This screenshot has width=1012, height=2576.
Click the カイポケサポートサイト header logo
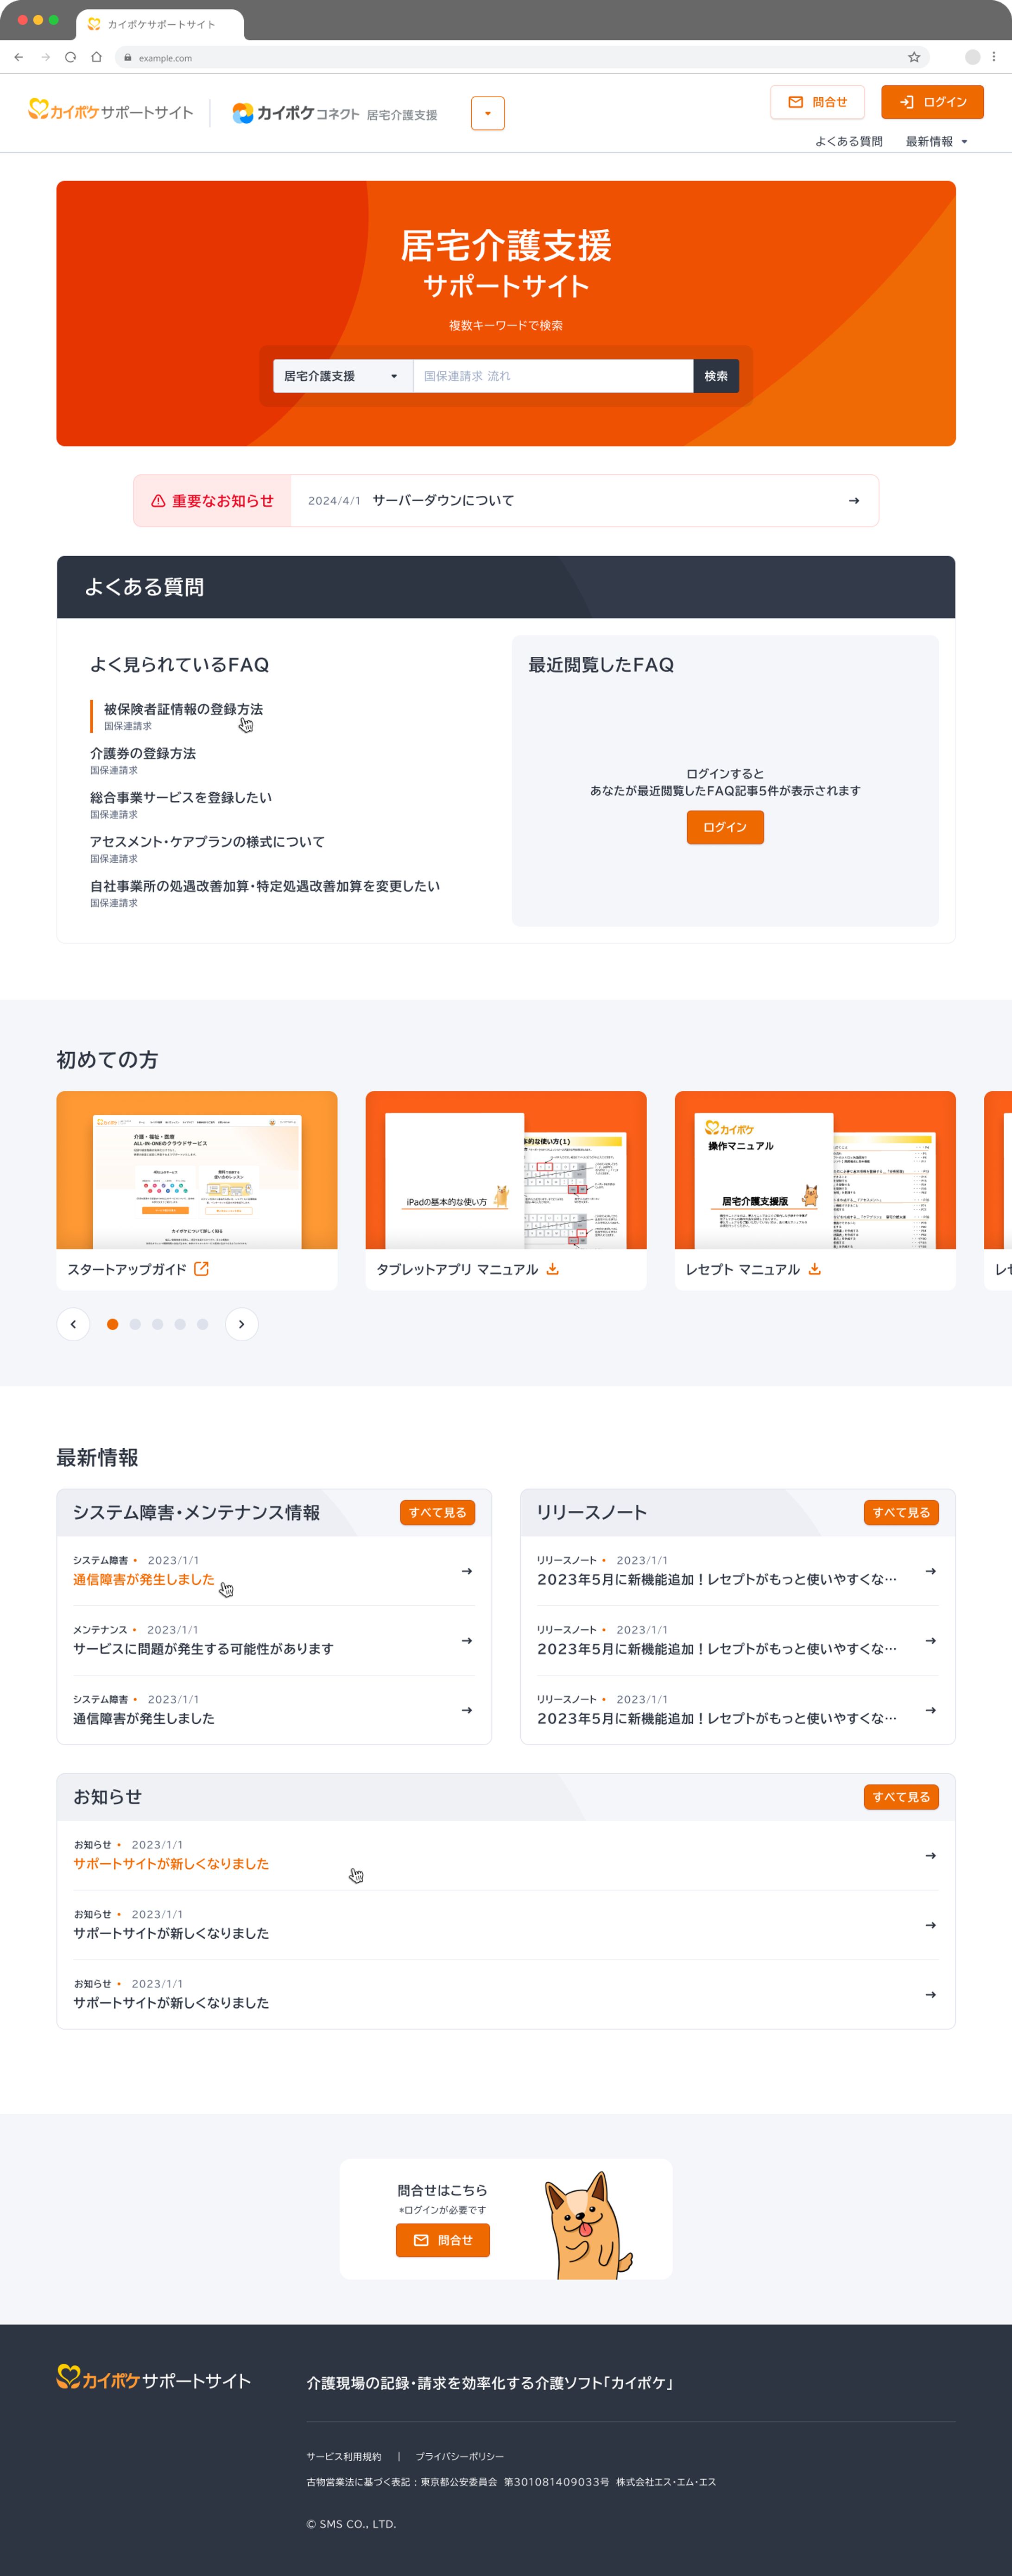click(111, 111)
